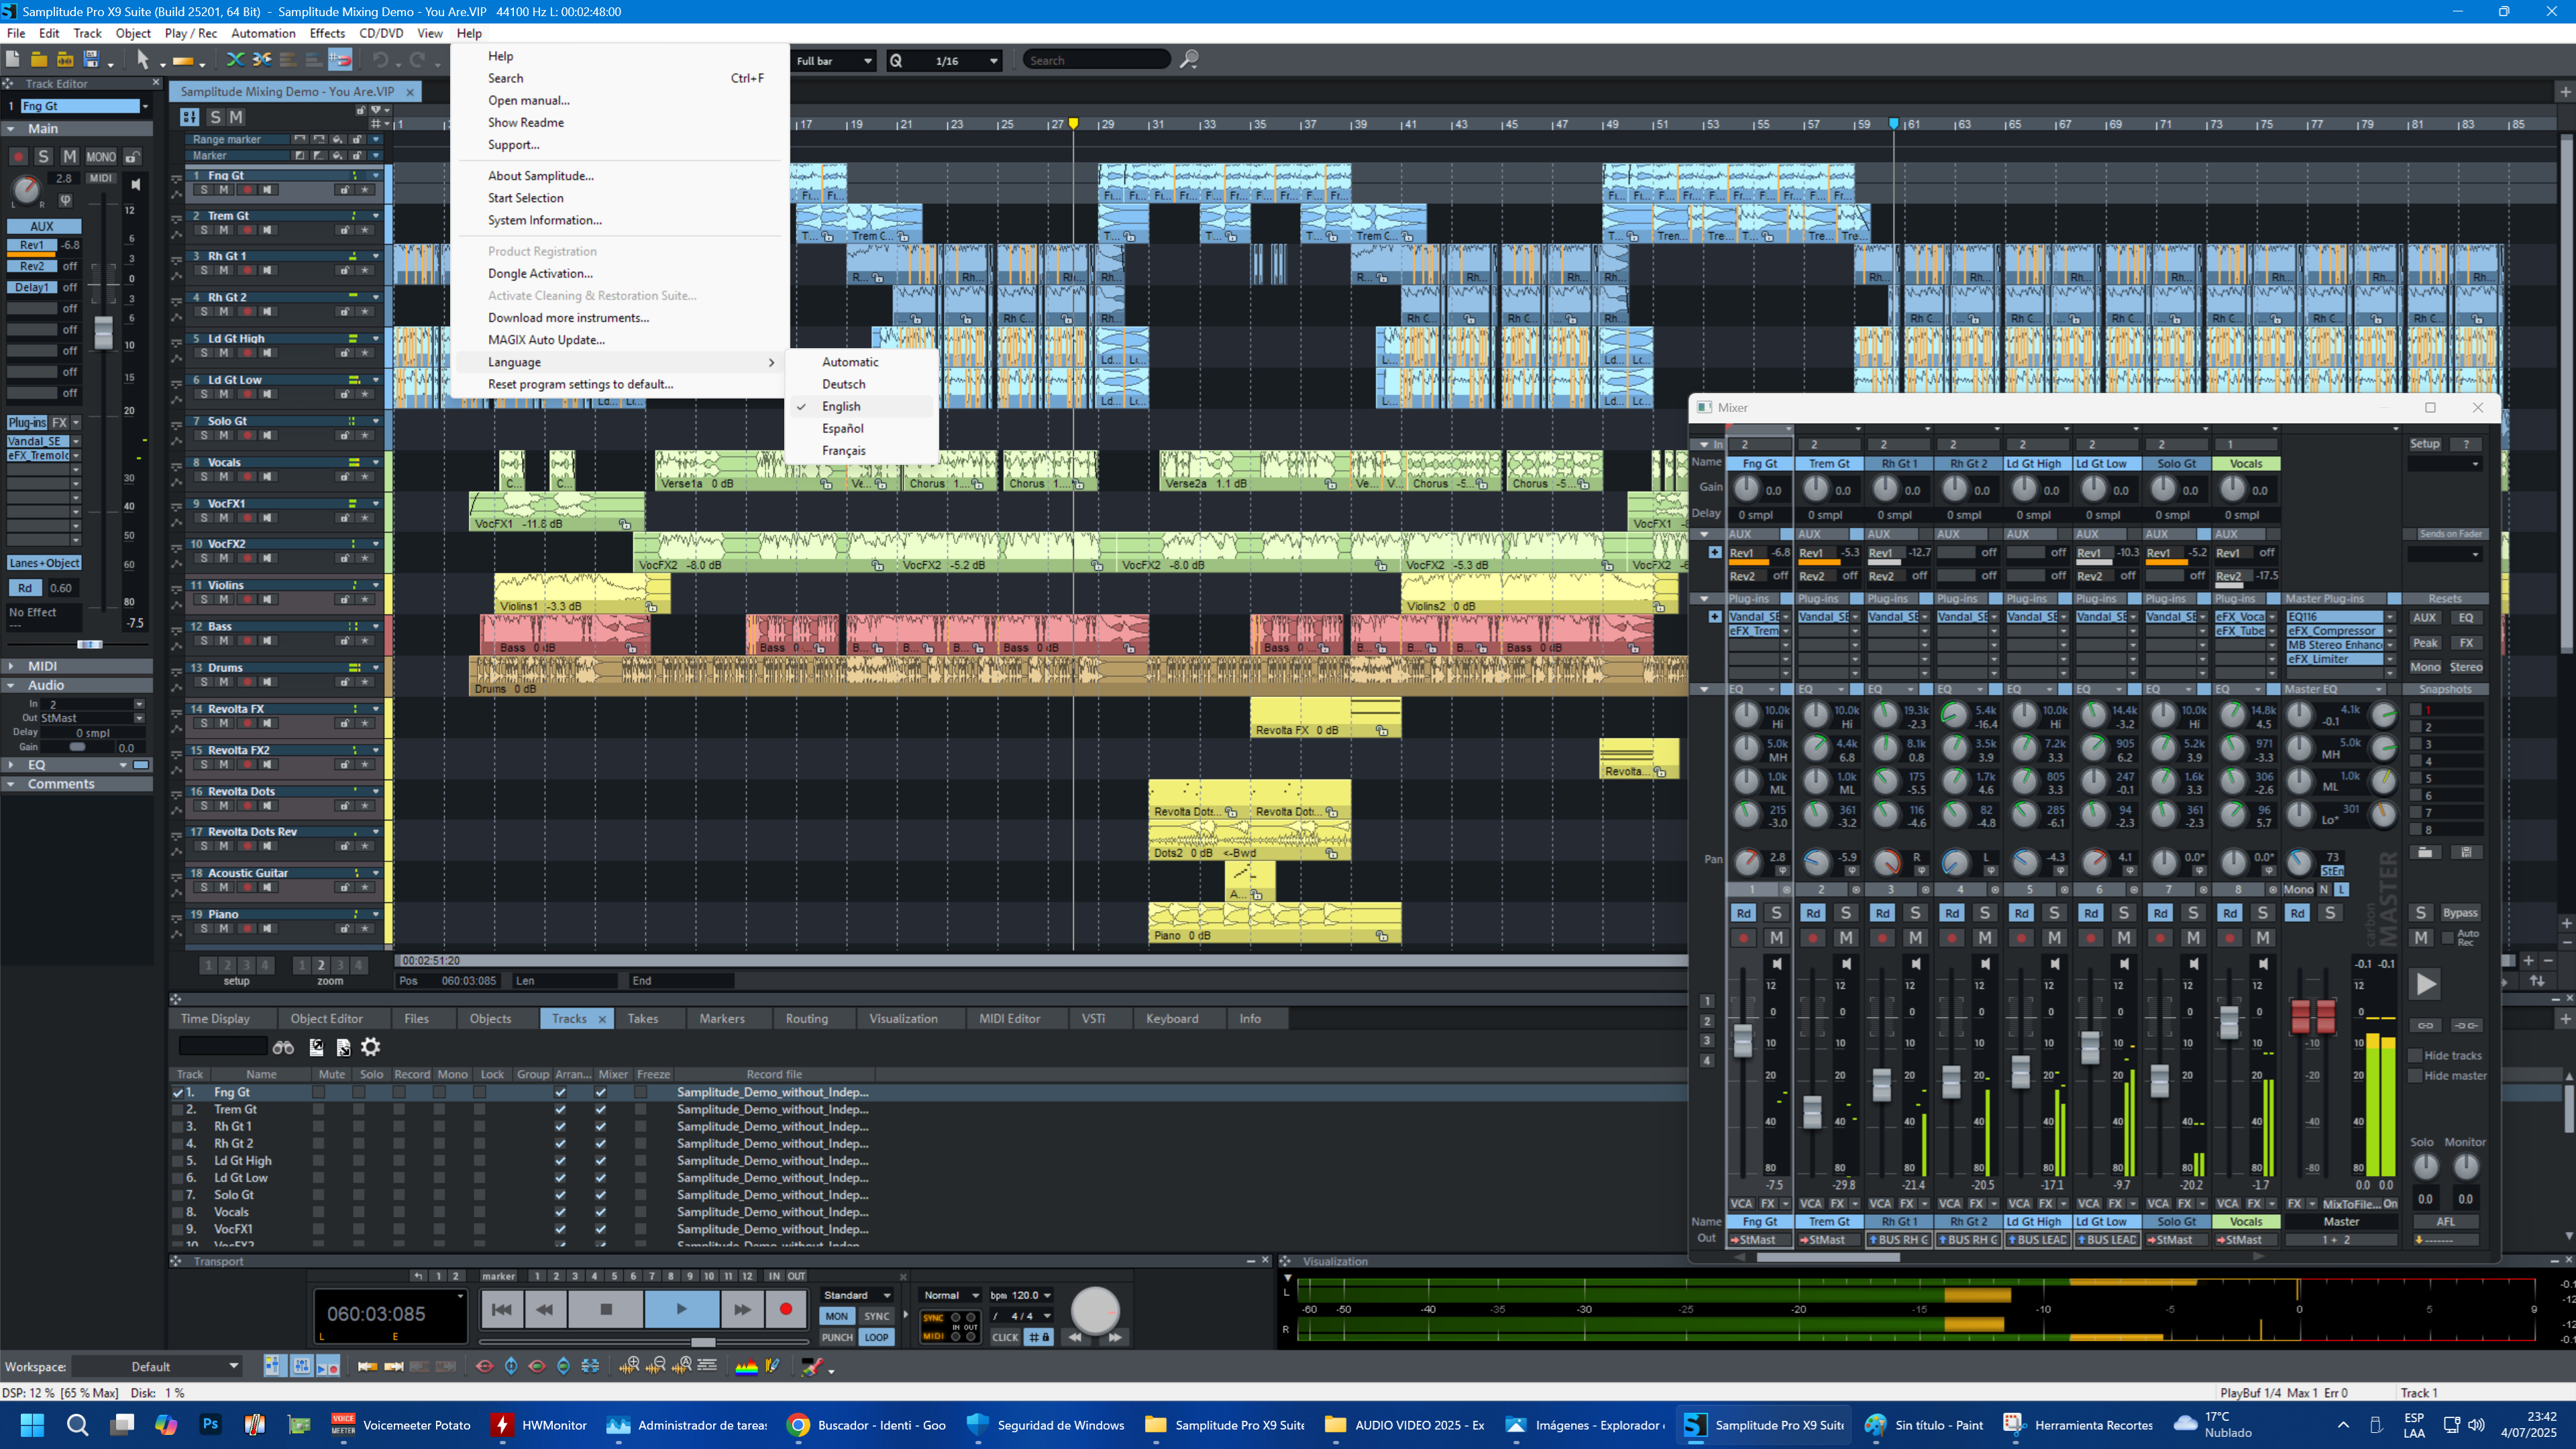Open the gear settings in Tracks panel
This screenshot has width=2576, height=1449.
(x=371, y=1047)
